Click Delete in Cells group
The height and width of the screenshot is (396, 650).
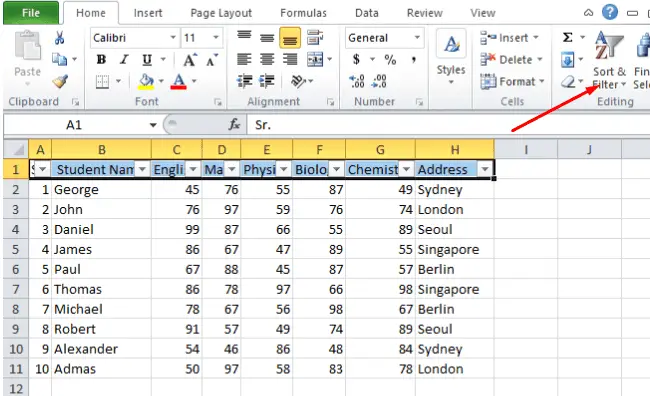coord(511,60)
